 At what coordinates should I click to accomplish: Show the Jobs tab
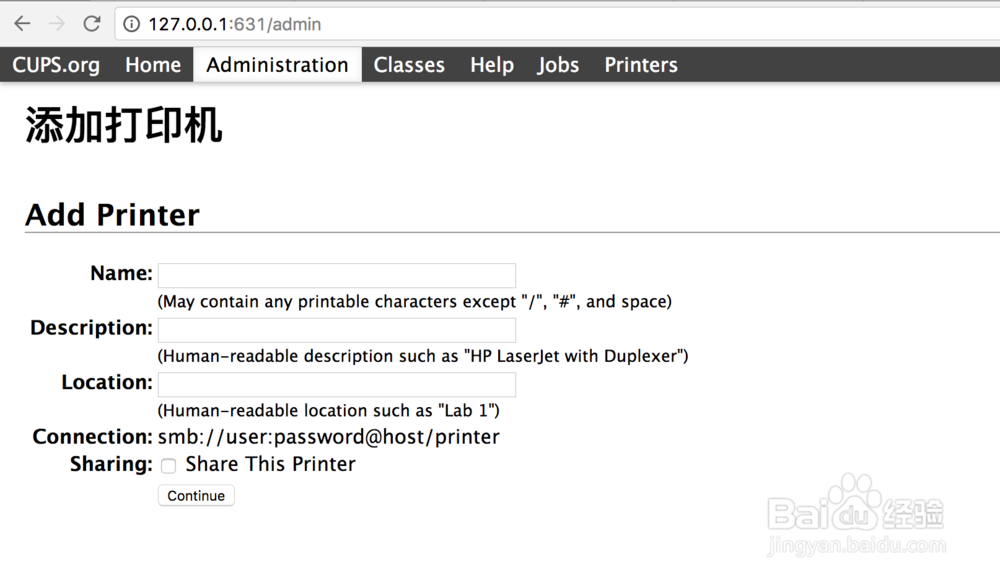click(558, 65)
